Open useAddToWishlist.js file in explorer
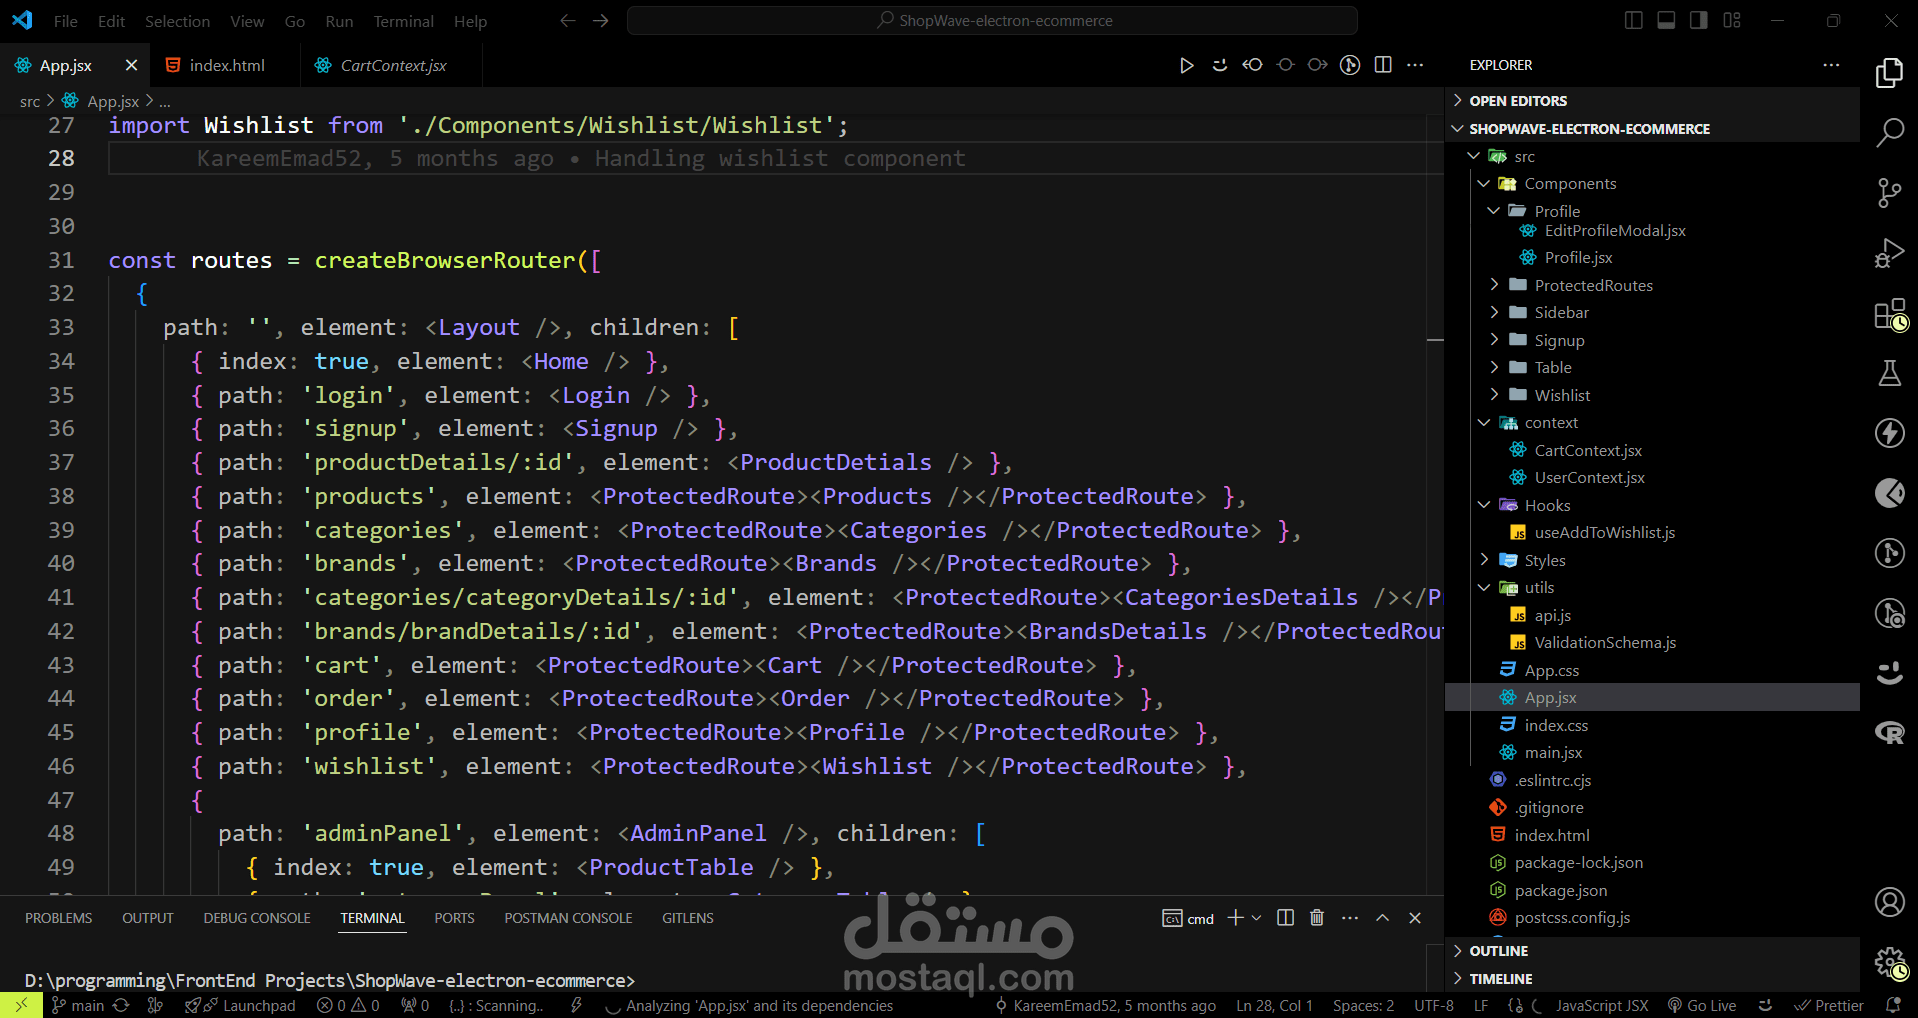 (x=1604, y=533)
